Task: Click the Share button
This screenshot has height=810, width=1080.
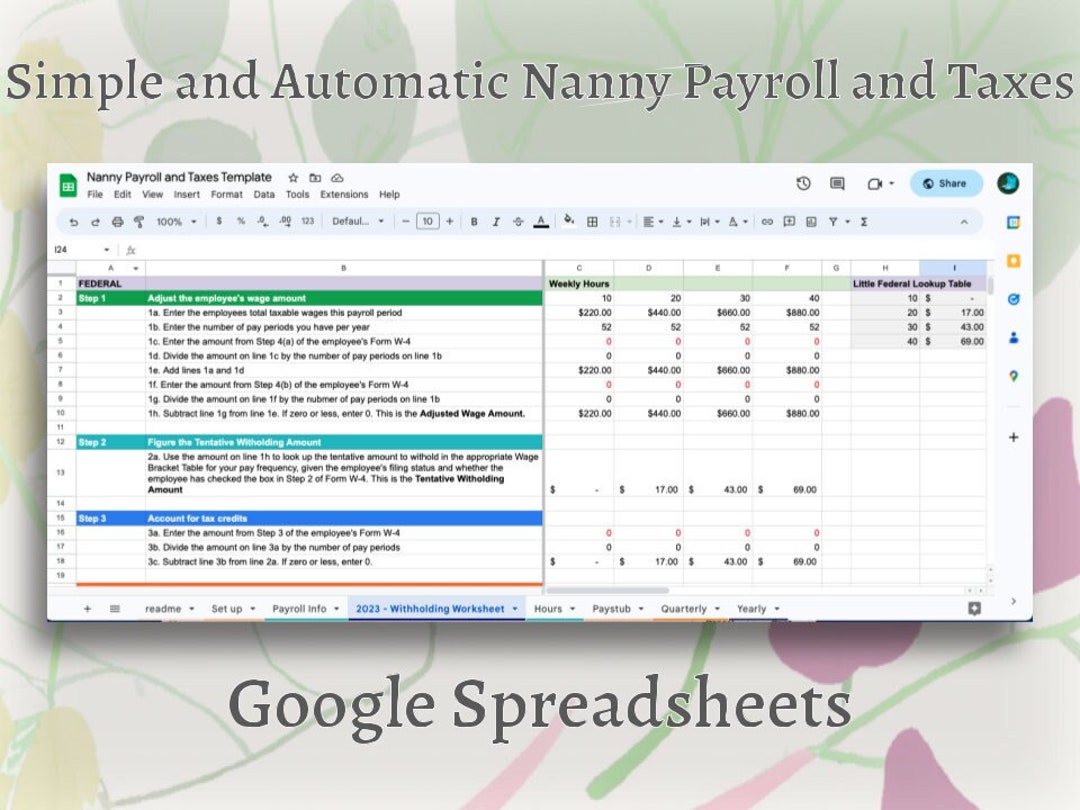Action: point(945,184)
